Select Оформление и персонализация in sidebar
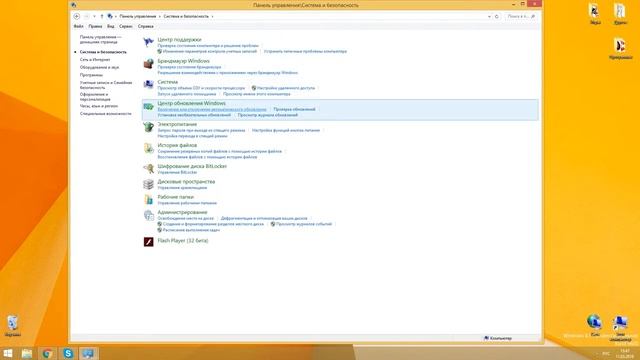Screen dimensions: 640x360 pyautogui.click(x=95, y=97)
